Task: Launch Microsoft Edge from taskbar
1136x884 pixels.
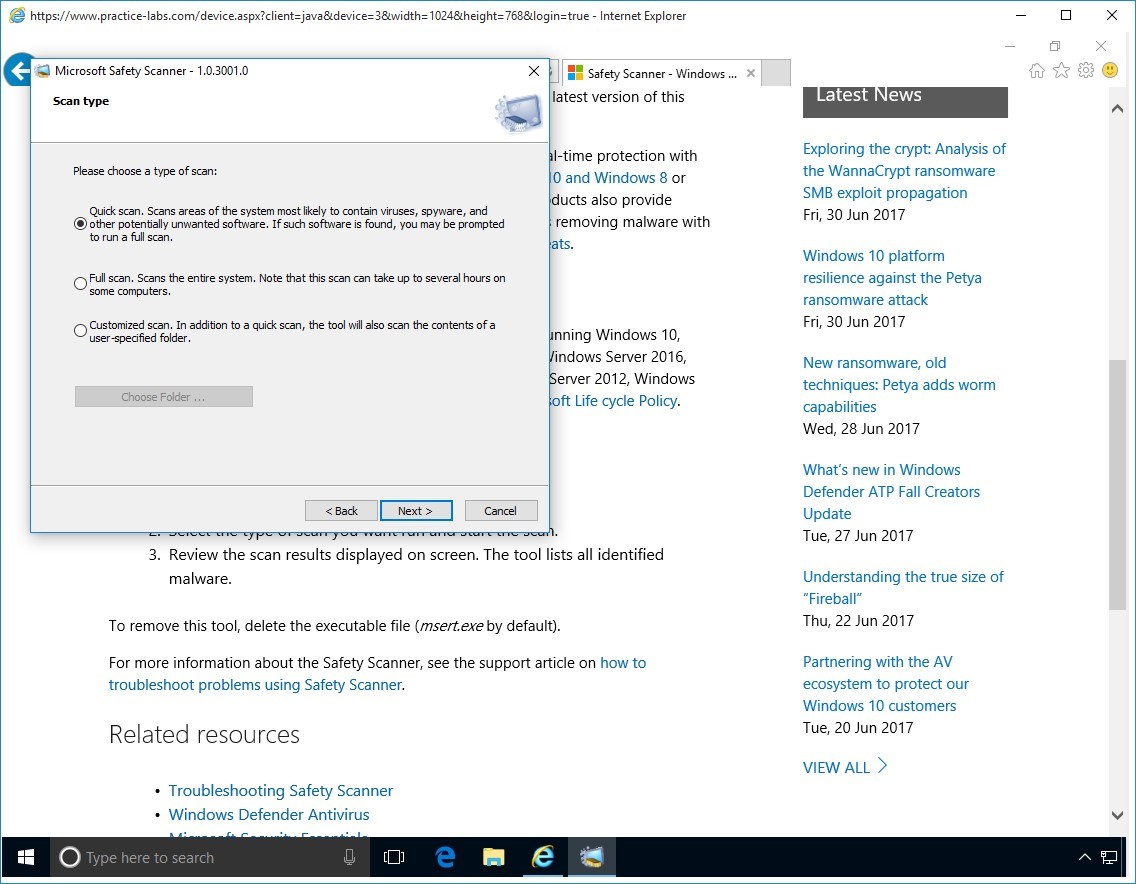Action: click(x=445, y=858)
